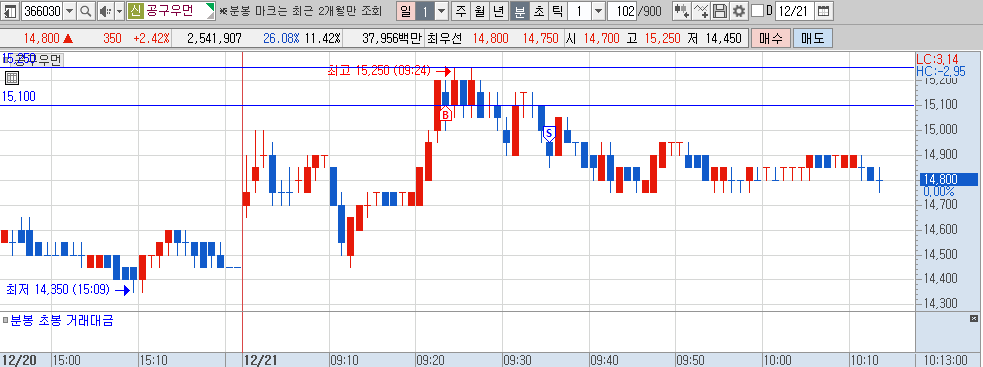983x367 pixels.
Task: Select 초 second chart tab
Action: tap(539, 11)
